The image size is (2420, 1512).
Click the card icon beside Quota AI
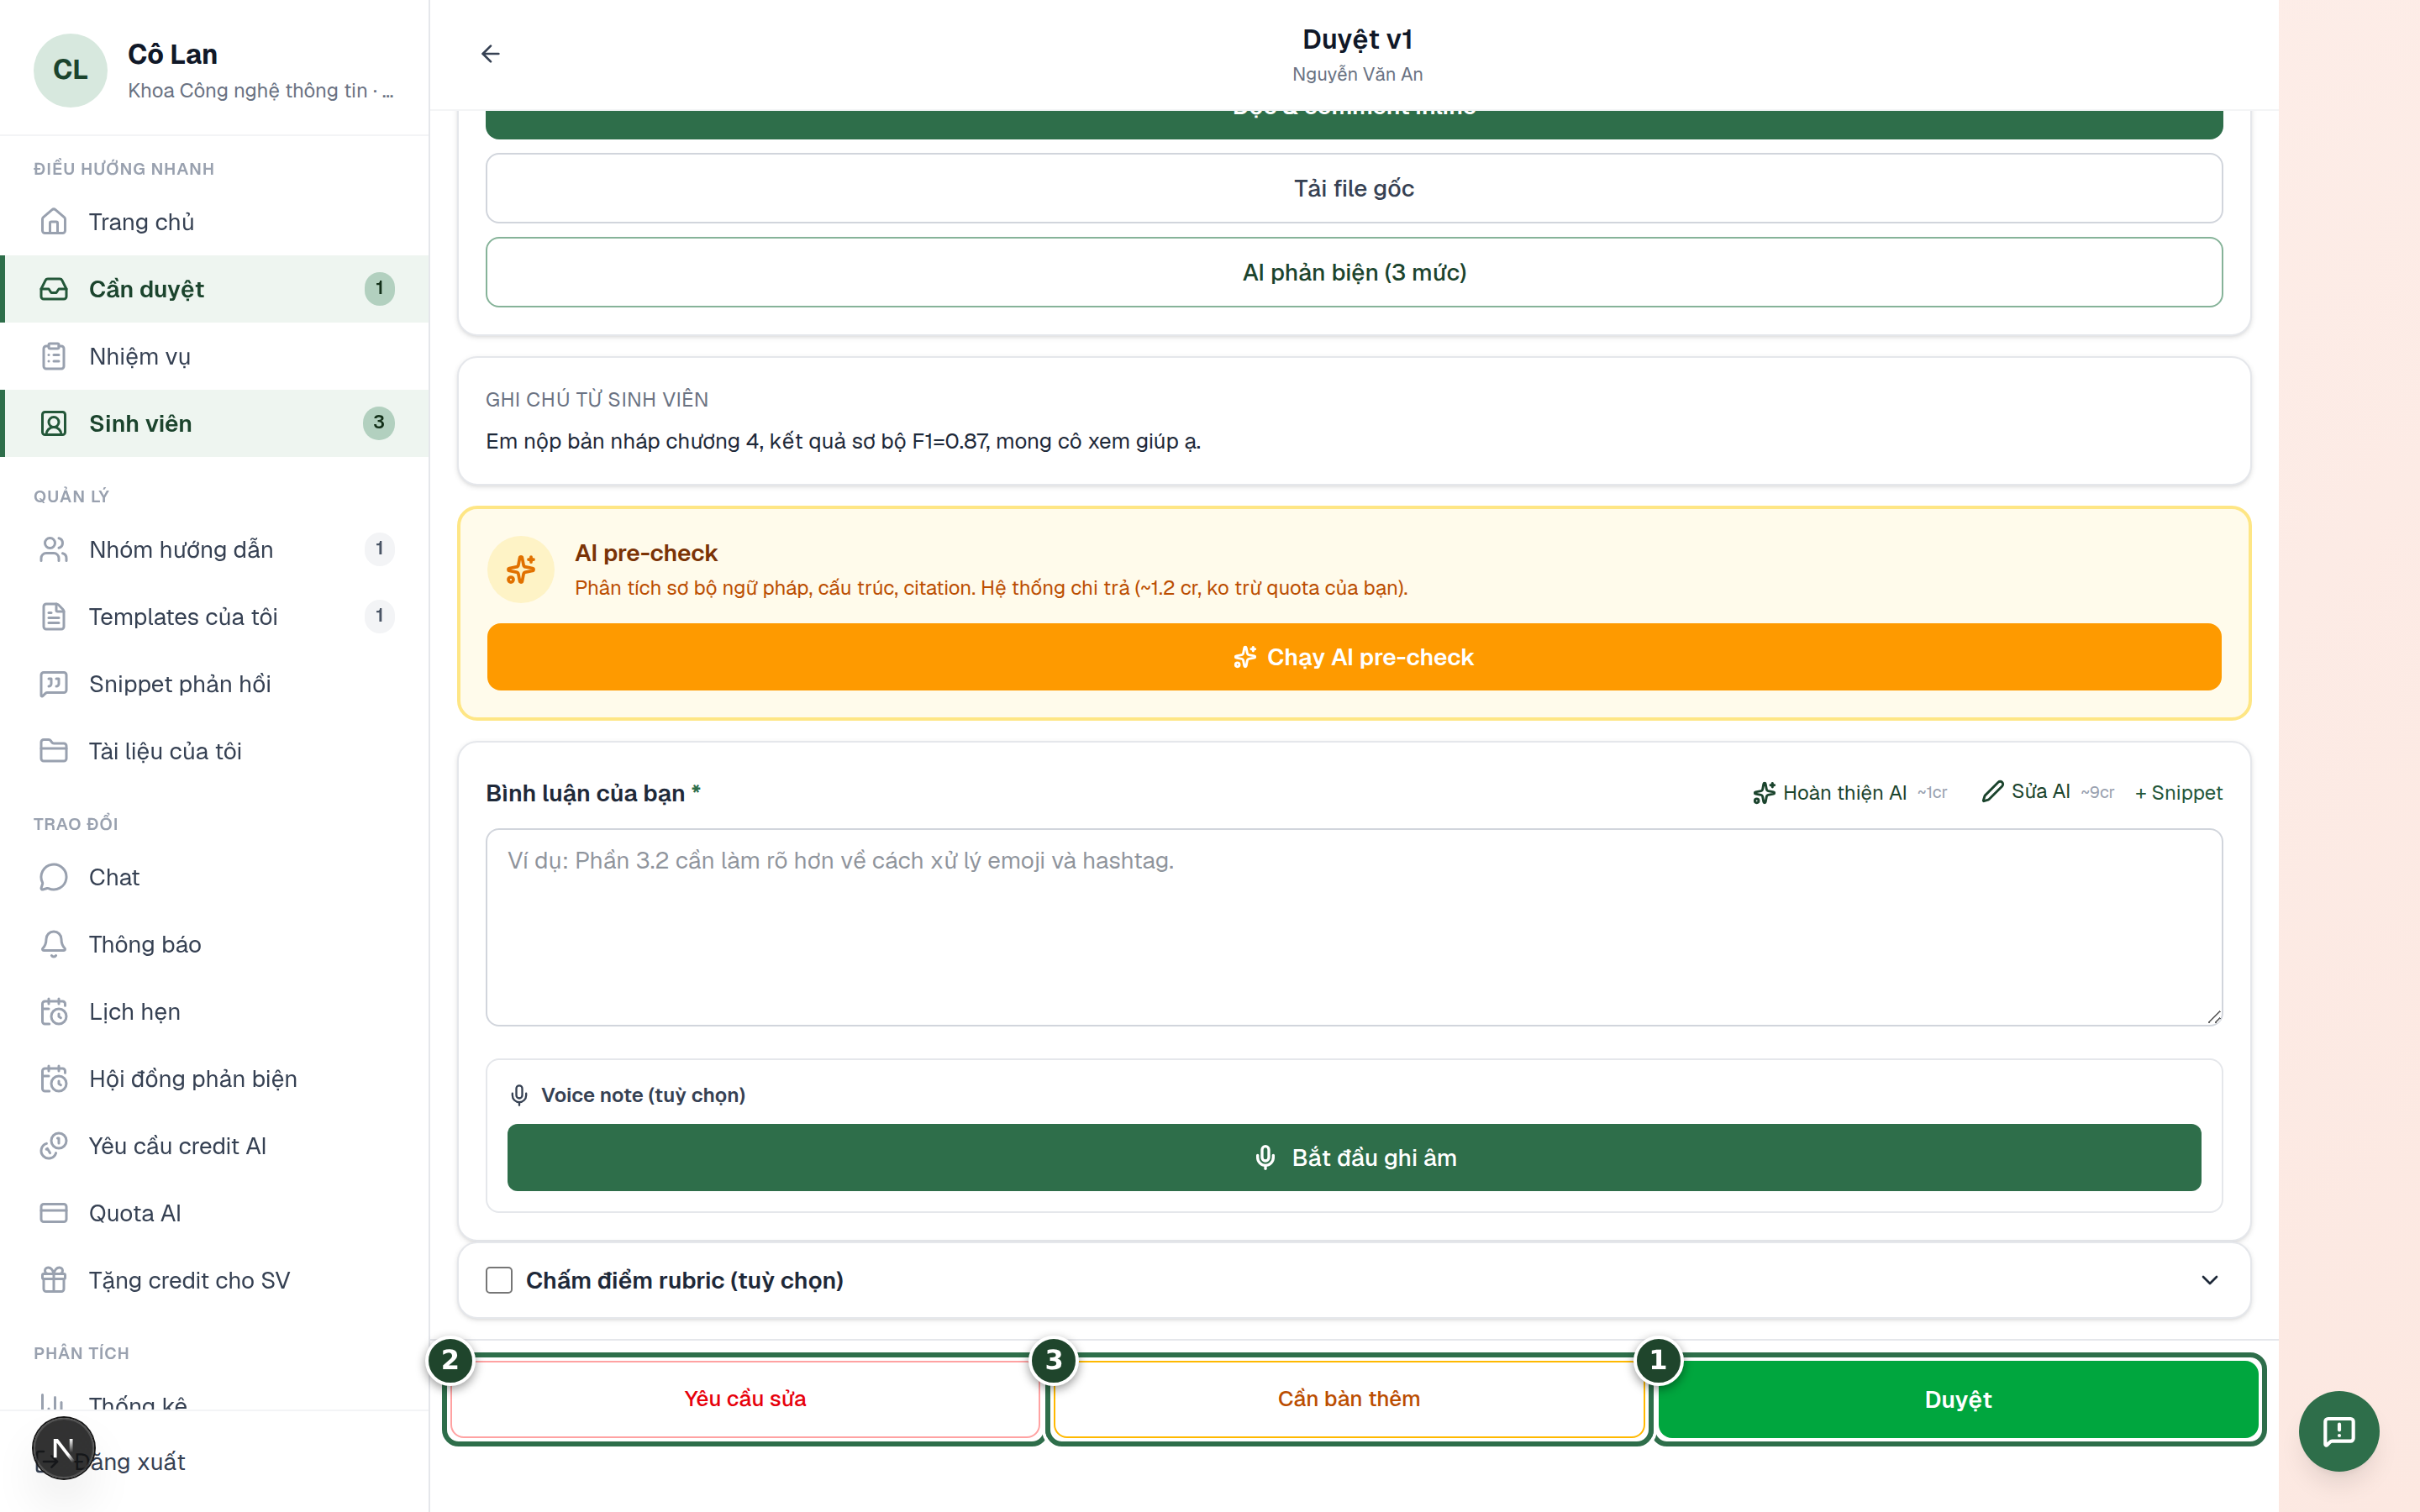[x=54, y=1213]
